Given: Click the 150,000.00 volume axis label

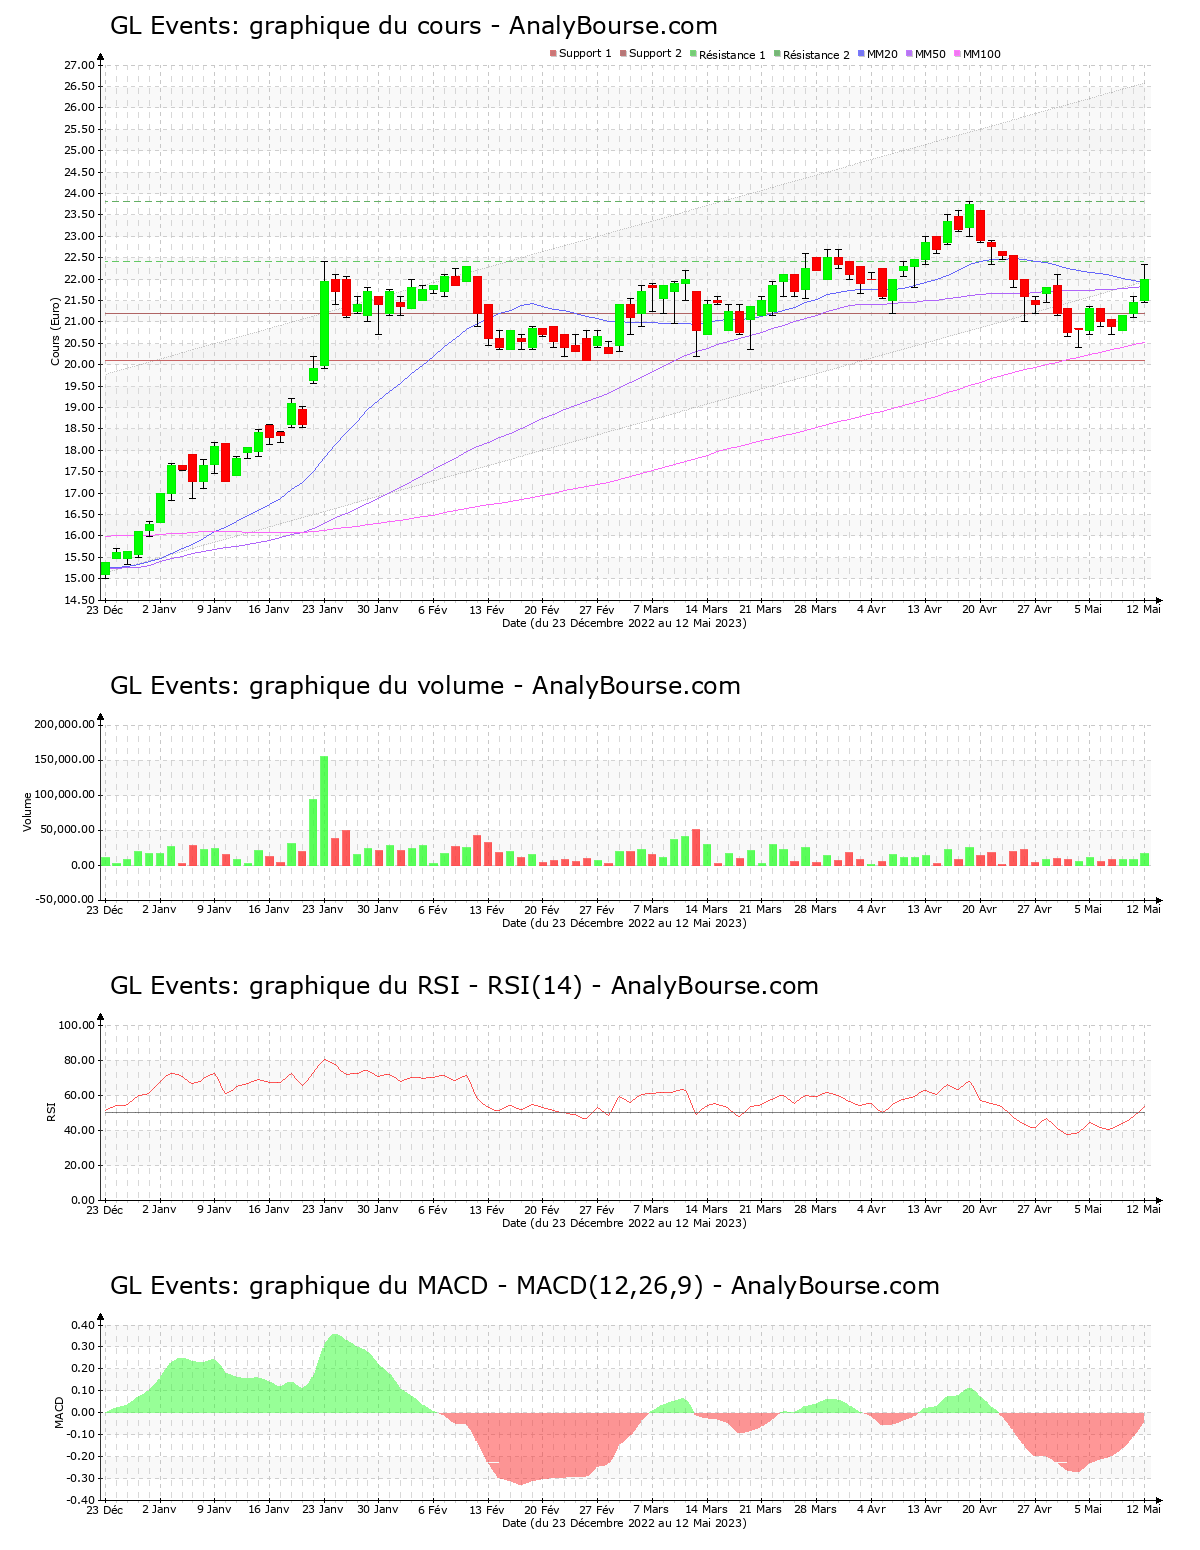Looking at the screenshot, I should pyautogui.click(x=64, y=760).
